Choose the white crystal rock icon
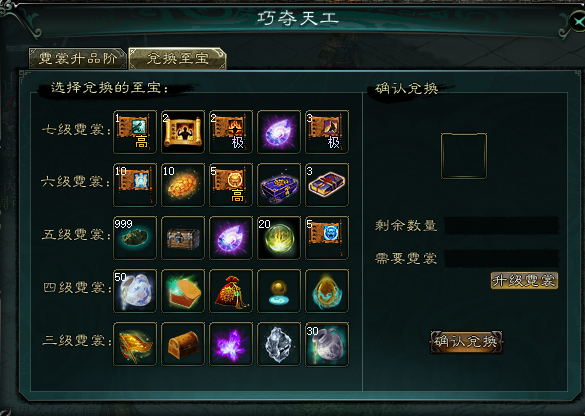Screen dimensions: 585x416 click(279, 344)
